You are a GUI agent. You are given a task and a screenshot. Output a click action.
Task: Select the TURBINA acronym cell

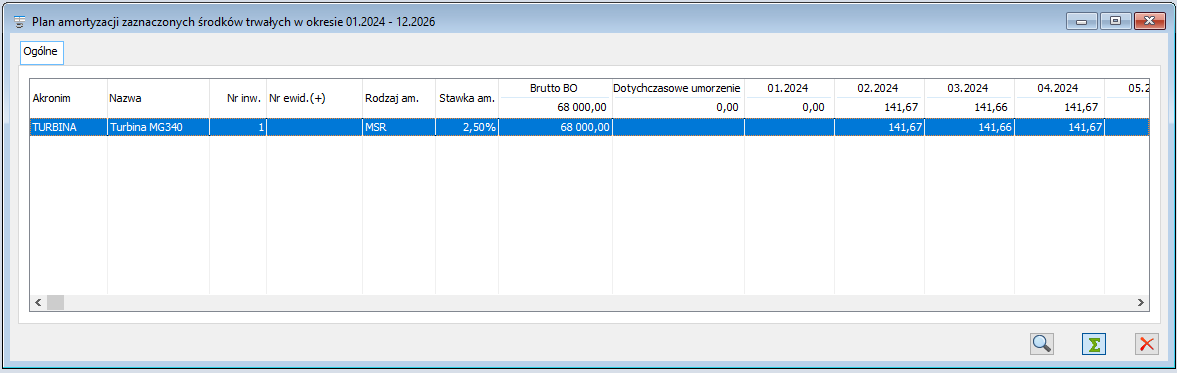click(x=68, y=128)
